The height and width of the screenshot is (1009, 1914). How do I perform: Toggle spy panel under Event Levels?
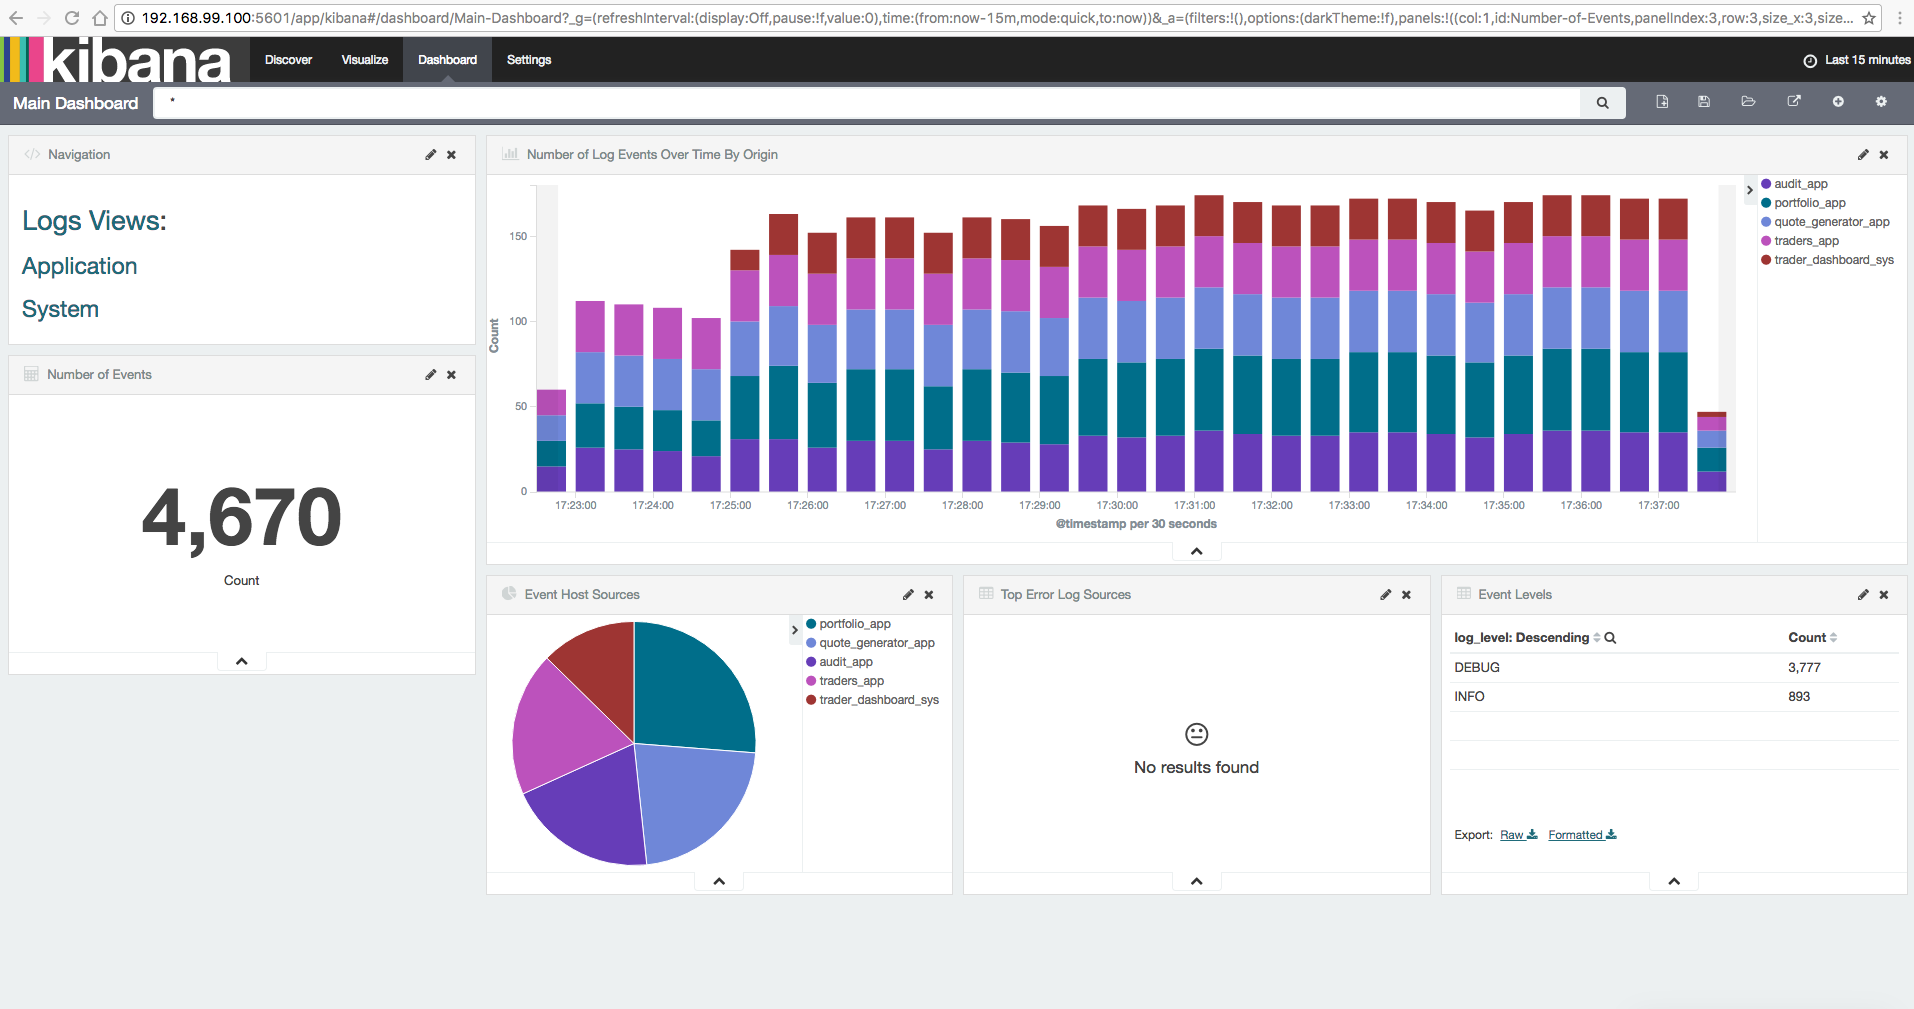pyautogui.click(x=1674, y=881)
